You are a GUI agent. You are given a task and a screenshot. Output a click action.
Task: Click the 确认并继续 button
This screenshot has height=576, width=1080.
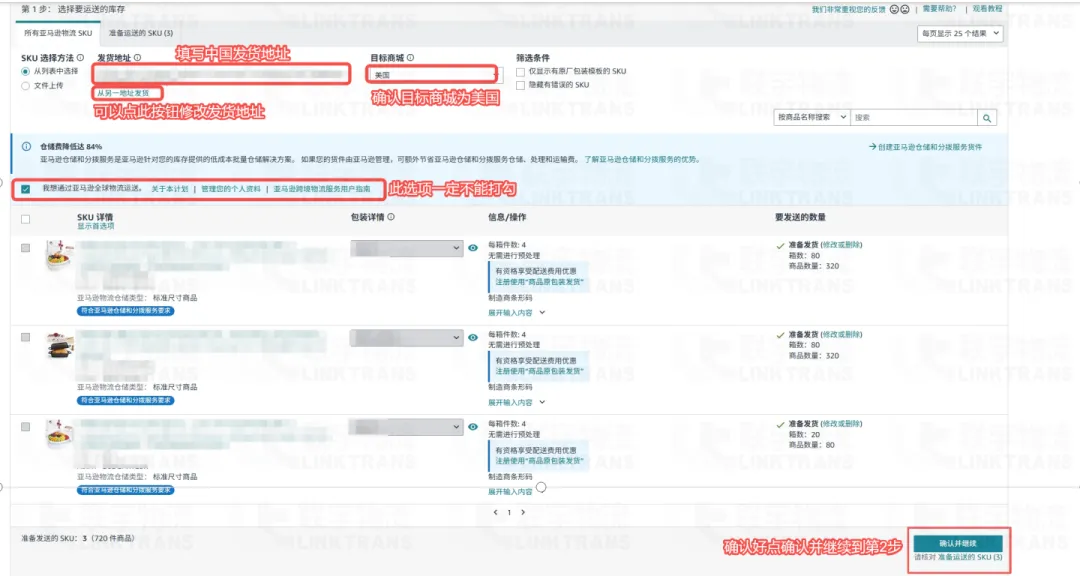[x=958, y=544]
